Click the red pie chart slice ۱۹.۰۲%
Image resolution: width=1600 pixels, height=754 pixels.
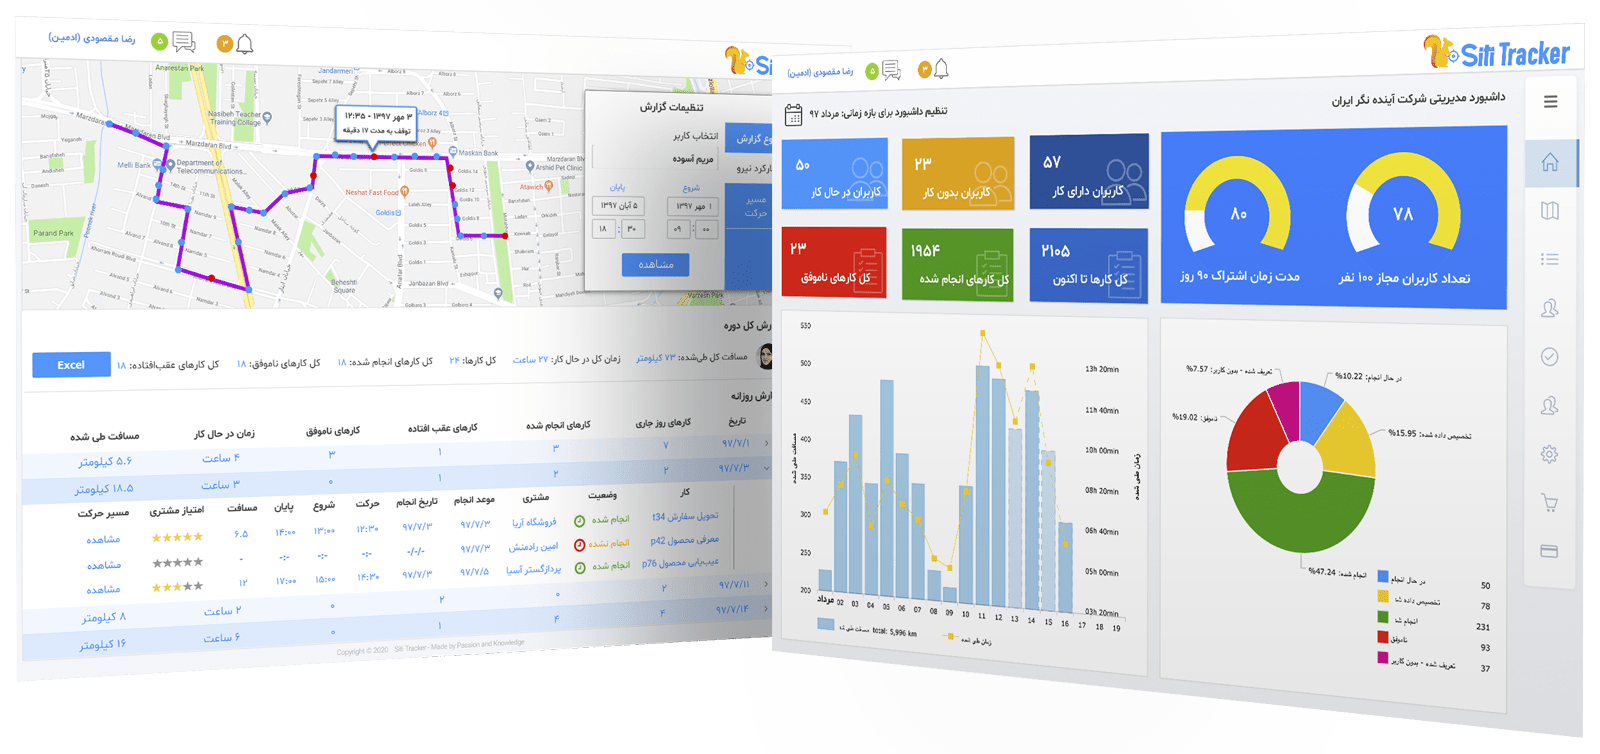[1255, 437]
